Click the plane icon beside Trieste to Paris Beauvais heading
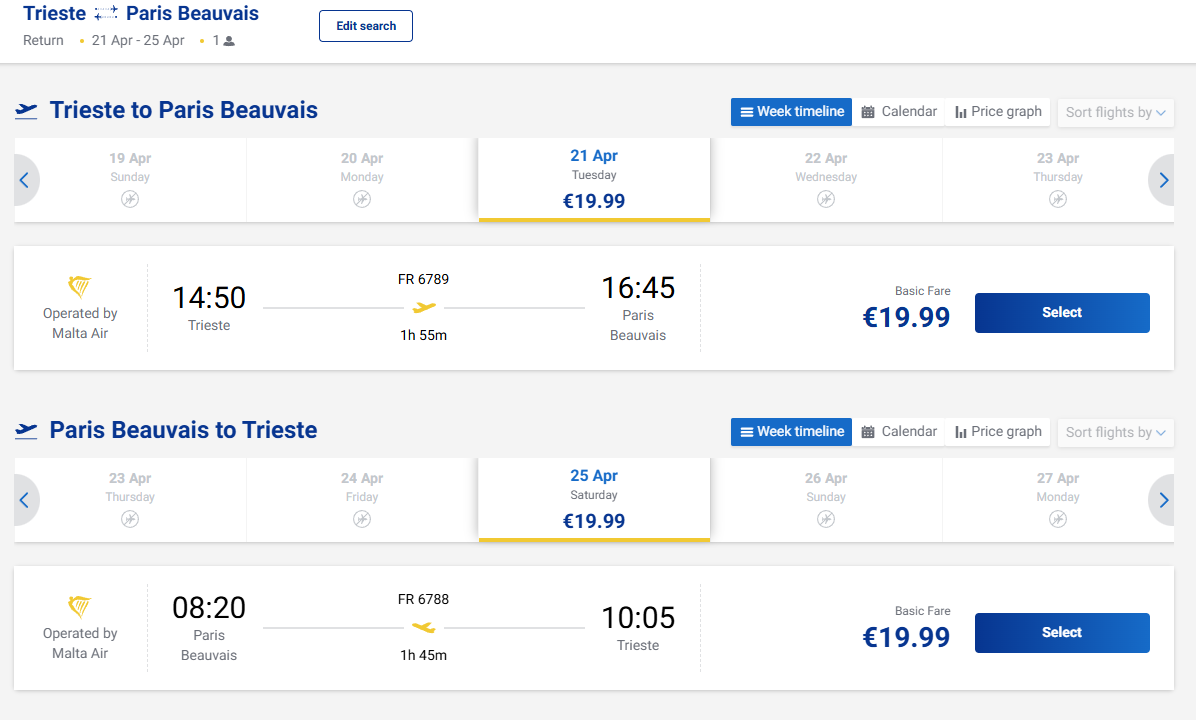 27,111
